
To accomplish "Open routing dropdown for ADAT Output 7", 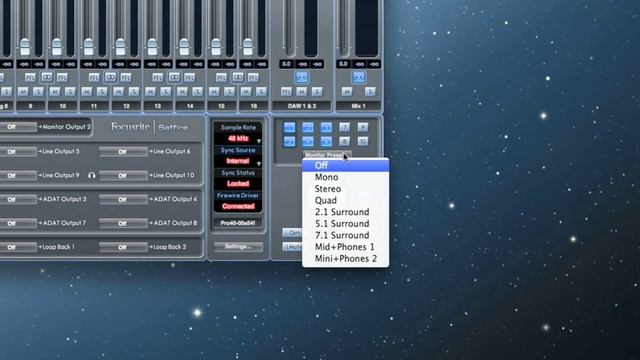I will pyautogui.click(x=18, y=223).
